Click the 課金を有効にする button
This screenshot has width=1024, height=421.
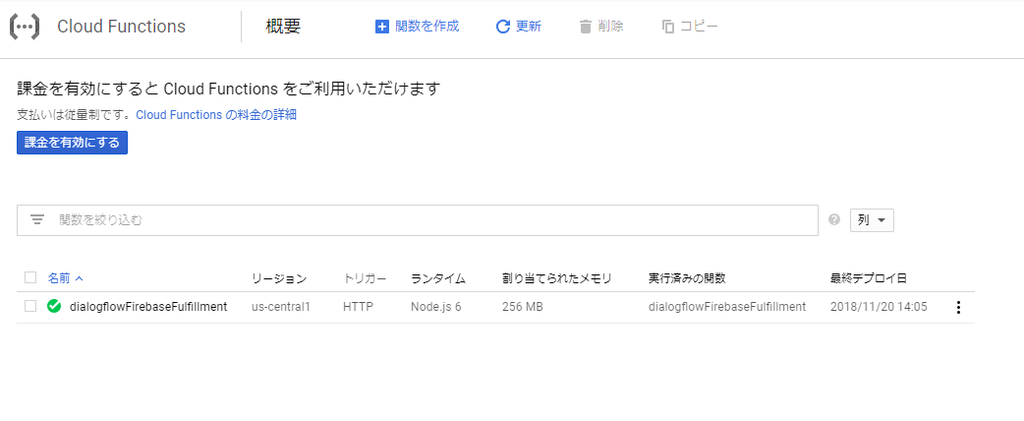pos(72,143)
